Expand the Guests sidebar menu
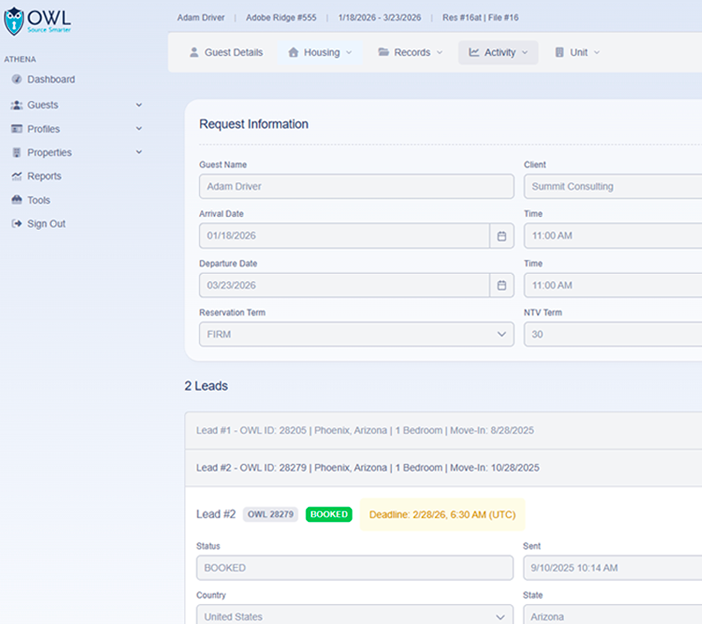The width and height of the screenshot is (702, 624). point(138,105)
